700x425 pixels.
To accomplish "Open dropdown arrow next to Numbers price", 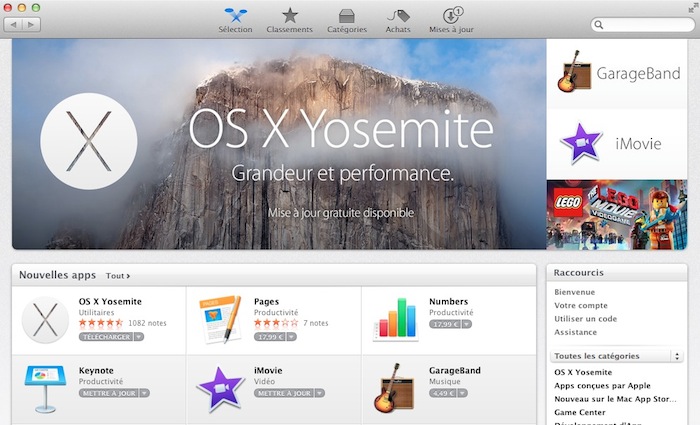I will [467, 324].
